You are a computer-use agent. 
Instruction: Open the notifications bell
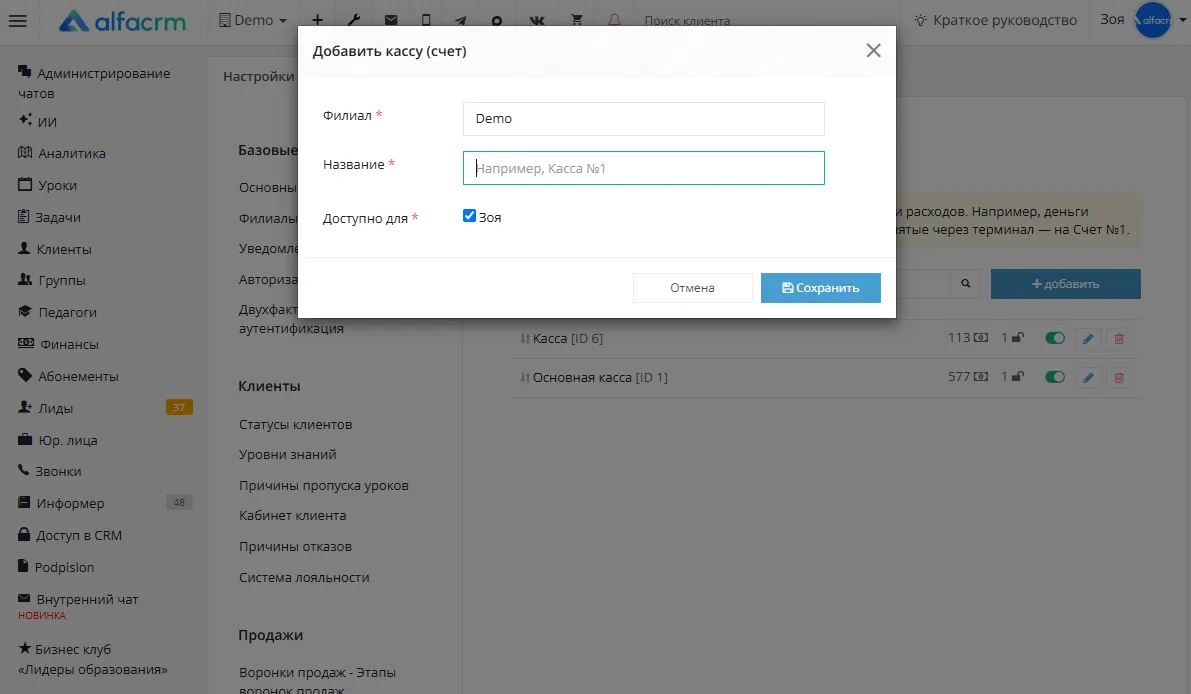coord(614,21)
